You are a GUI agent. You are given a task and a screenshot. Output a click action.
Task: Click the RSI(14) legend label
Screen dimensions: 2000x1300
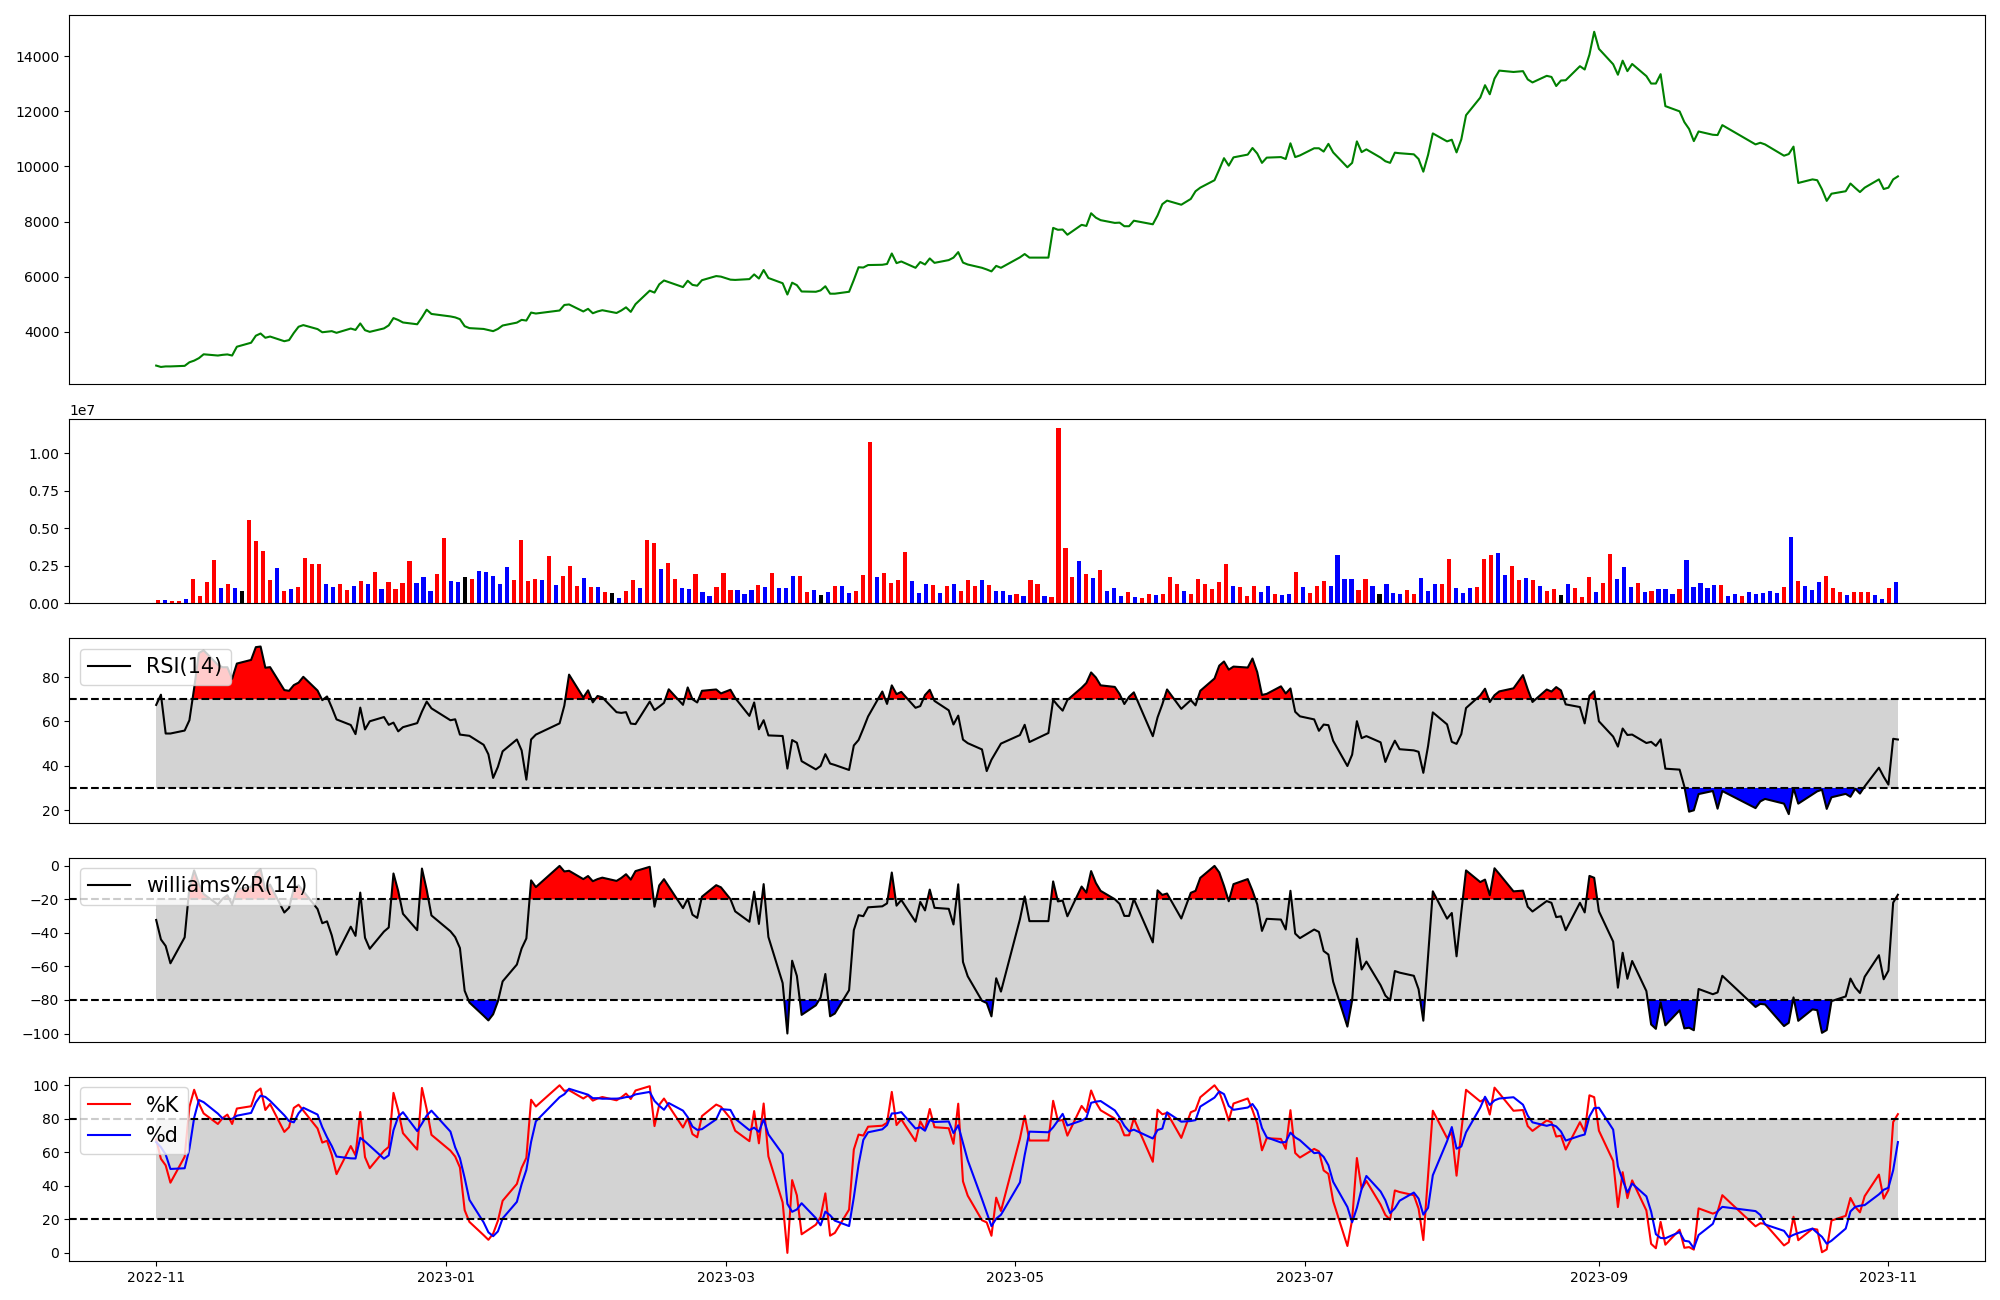point(183,666)
